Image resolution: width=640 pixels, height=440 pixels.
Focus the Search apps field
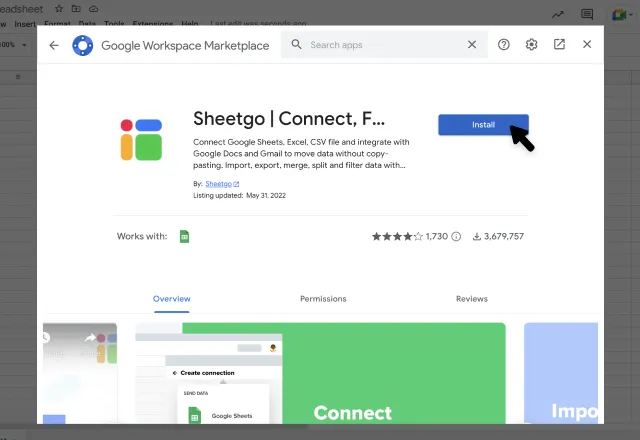pyautogui.click(x=384, y=44)
